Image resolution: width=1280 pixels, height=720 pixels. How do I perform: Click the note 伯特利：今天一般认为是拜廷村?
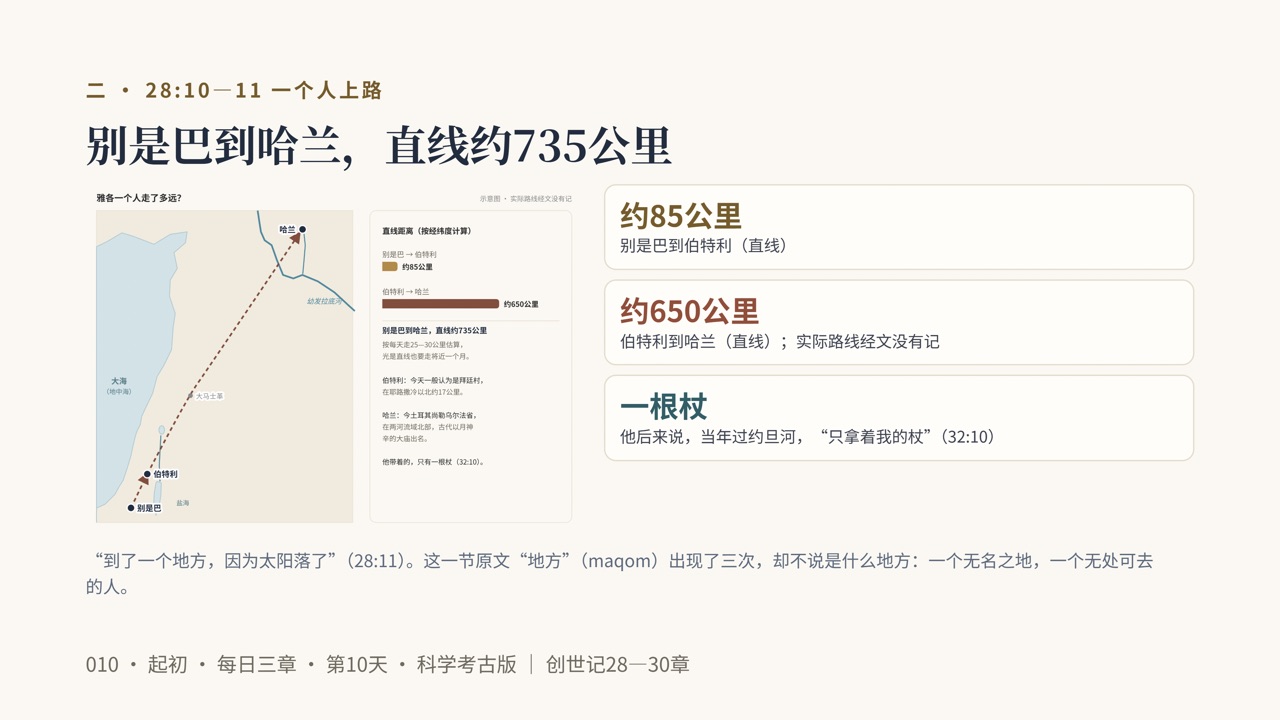(x=433, y=381)
